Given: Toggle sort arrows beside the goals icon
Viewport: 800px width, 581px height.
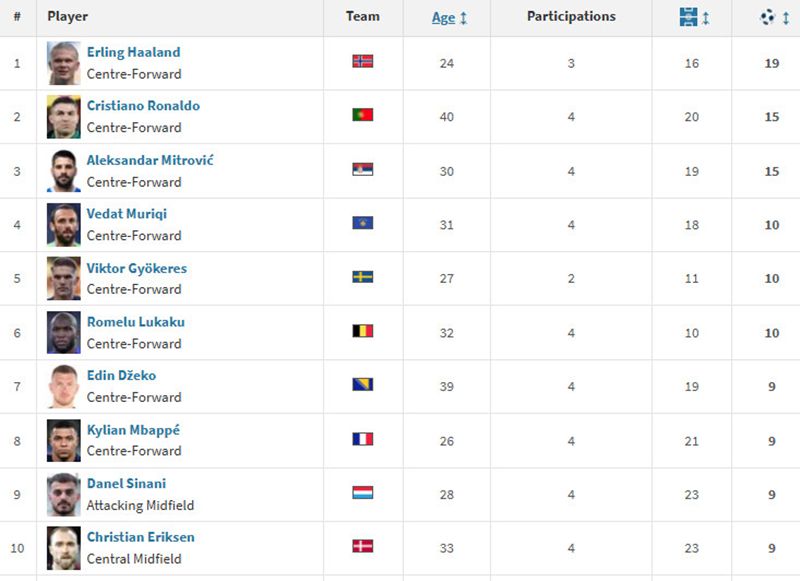Looking at the screenshot, I should (786, 18).
